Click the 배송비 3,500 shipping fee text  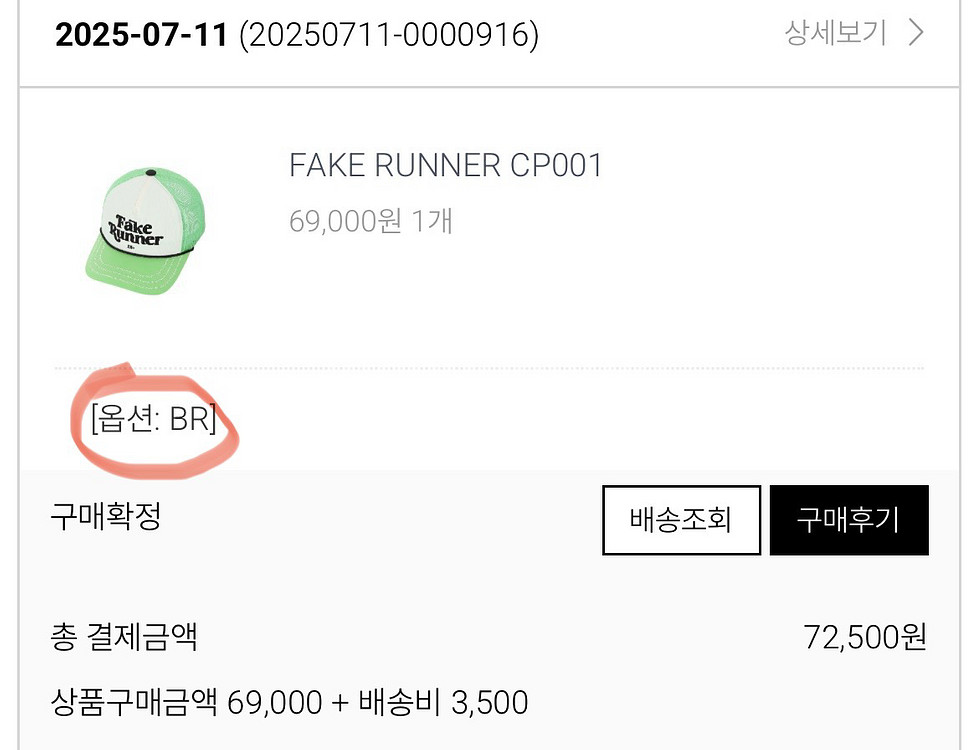443,702
